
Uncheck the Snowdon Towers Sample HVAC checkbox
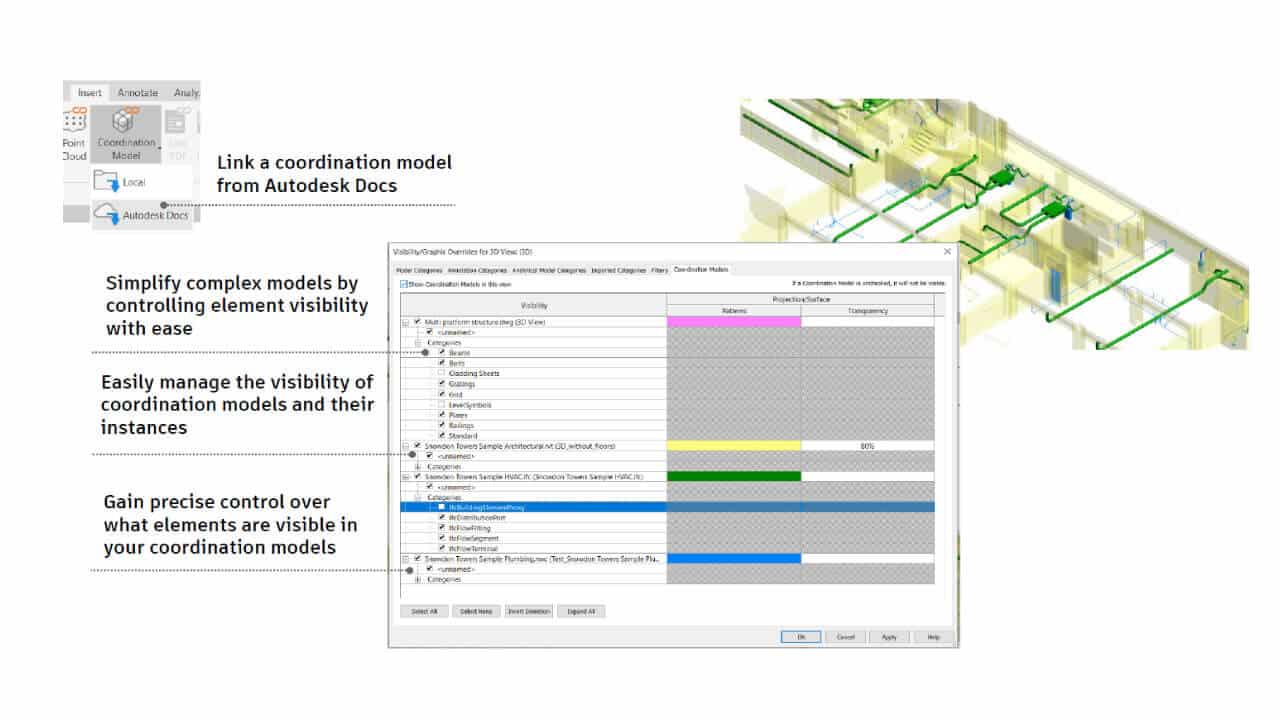(x=417, y=477)
